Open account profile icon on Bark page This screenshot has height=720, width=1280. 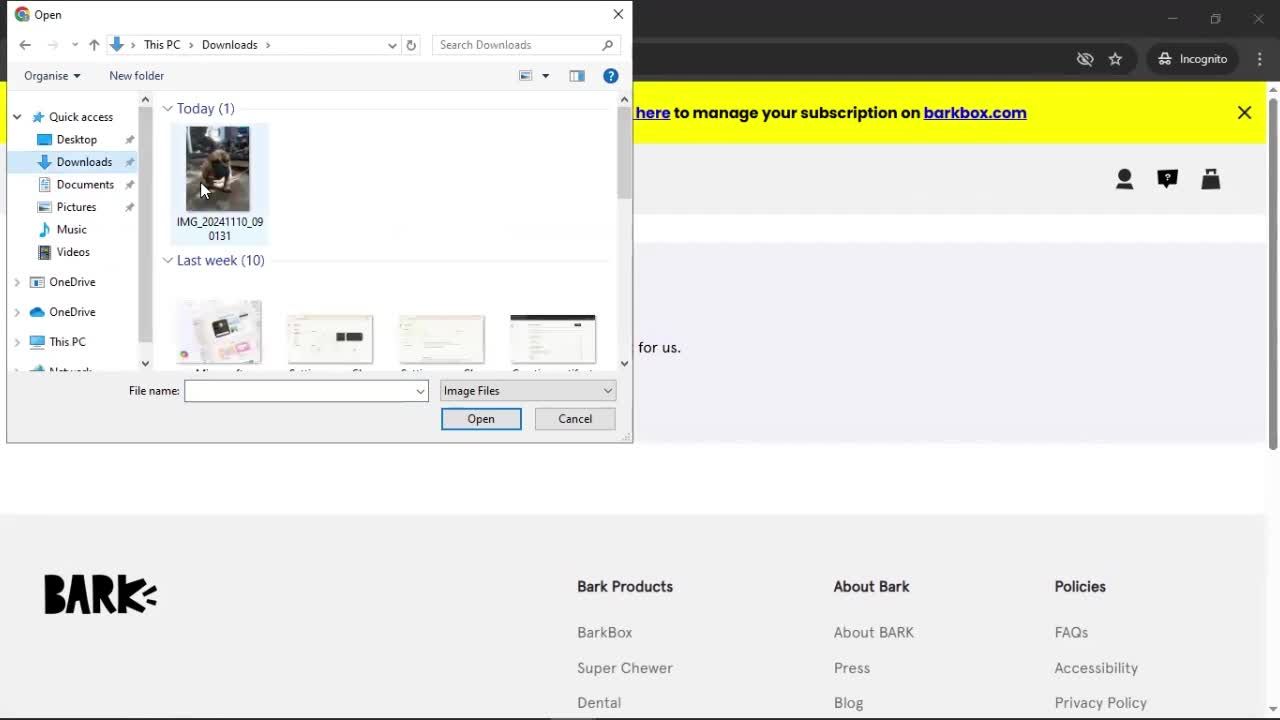tap(1124, 179)
